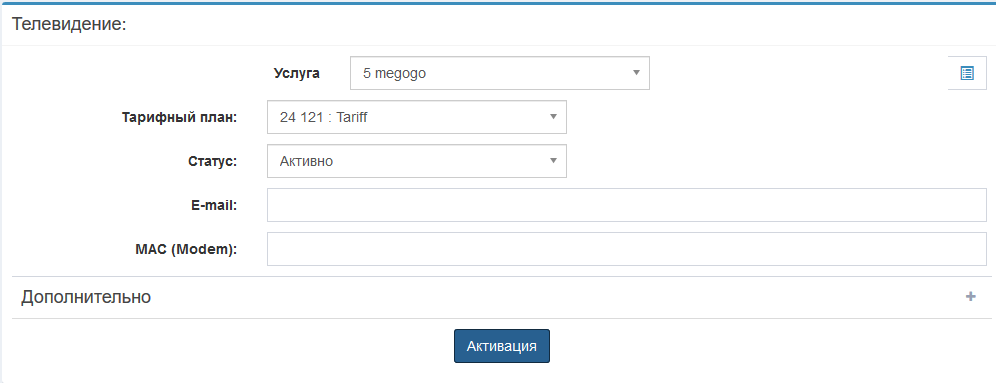Screen dimensions: 996x383
Task: Open the 'Активно' status dropdown
Action: [417, 161]
